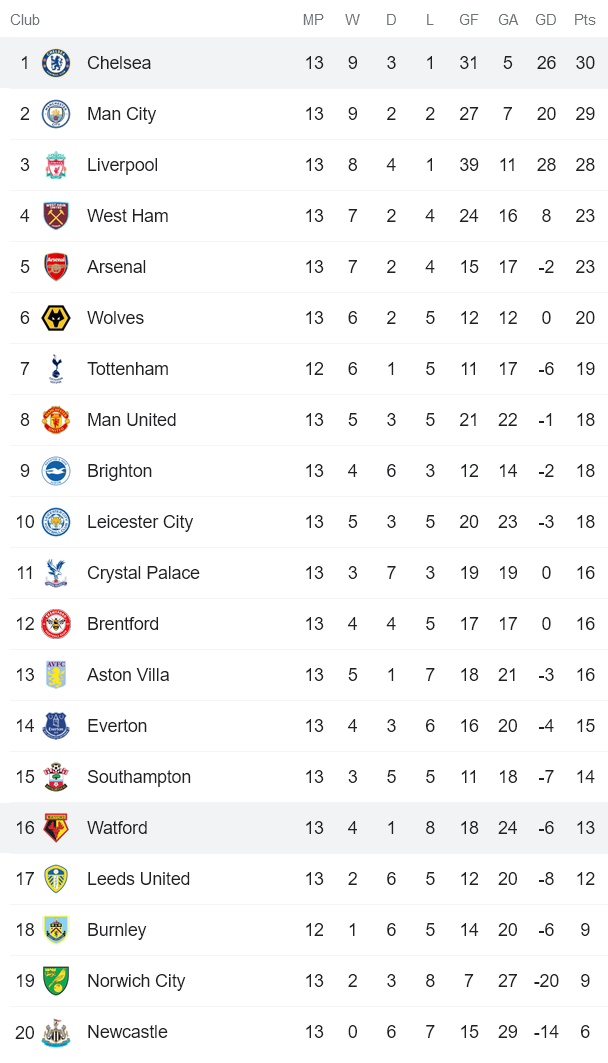The width and height of the screenshot is (608, 1063).
Task: Click the West Ham badge icon
Action: click(56, 216)
